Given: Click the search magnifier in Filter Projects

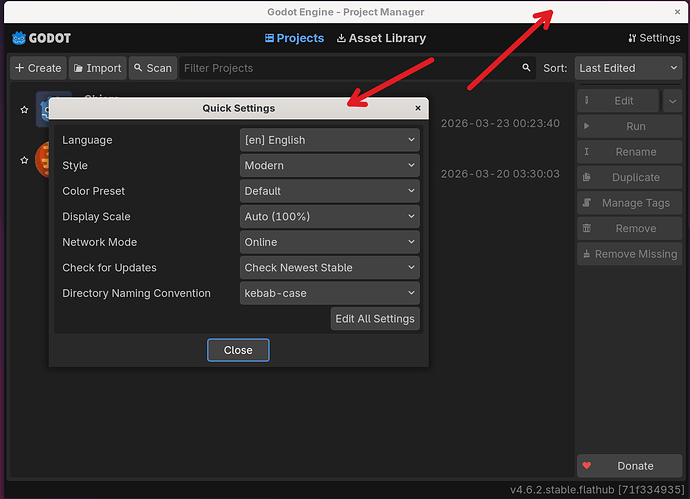Looking at the screenshot, I should coord(526,68).
